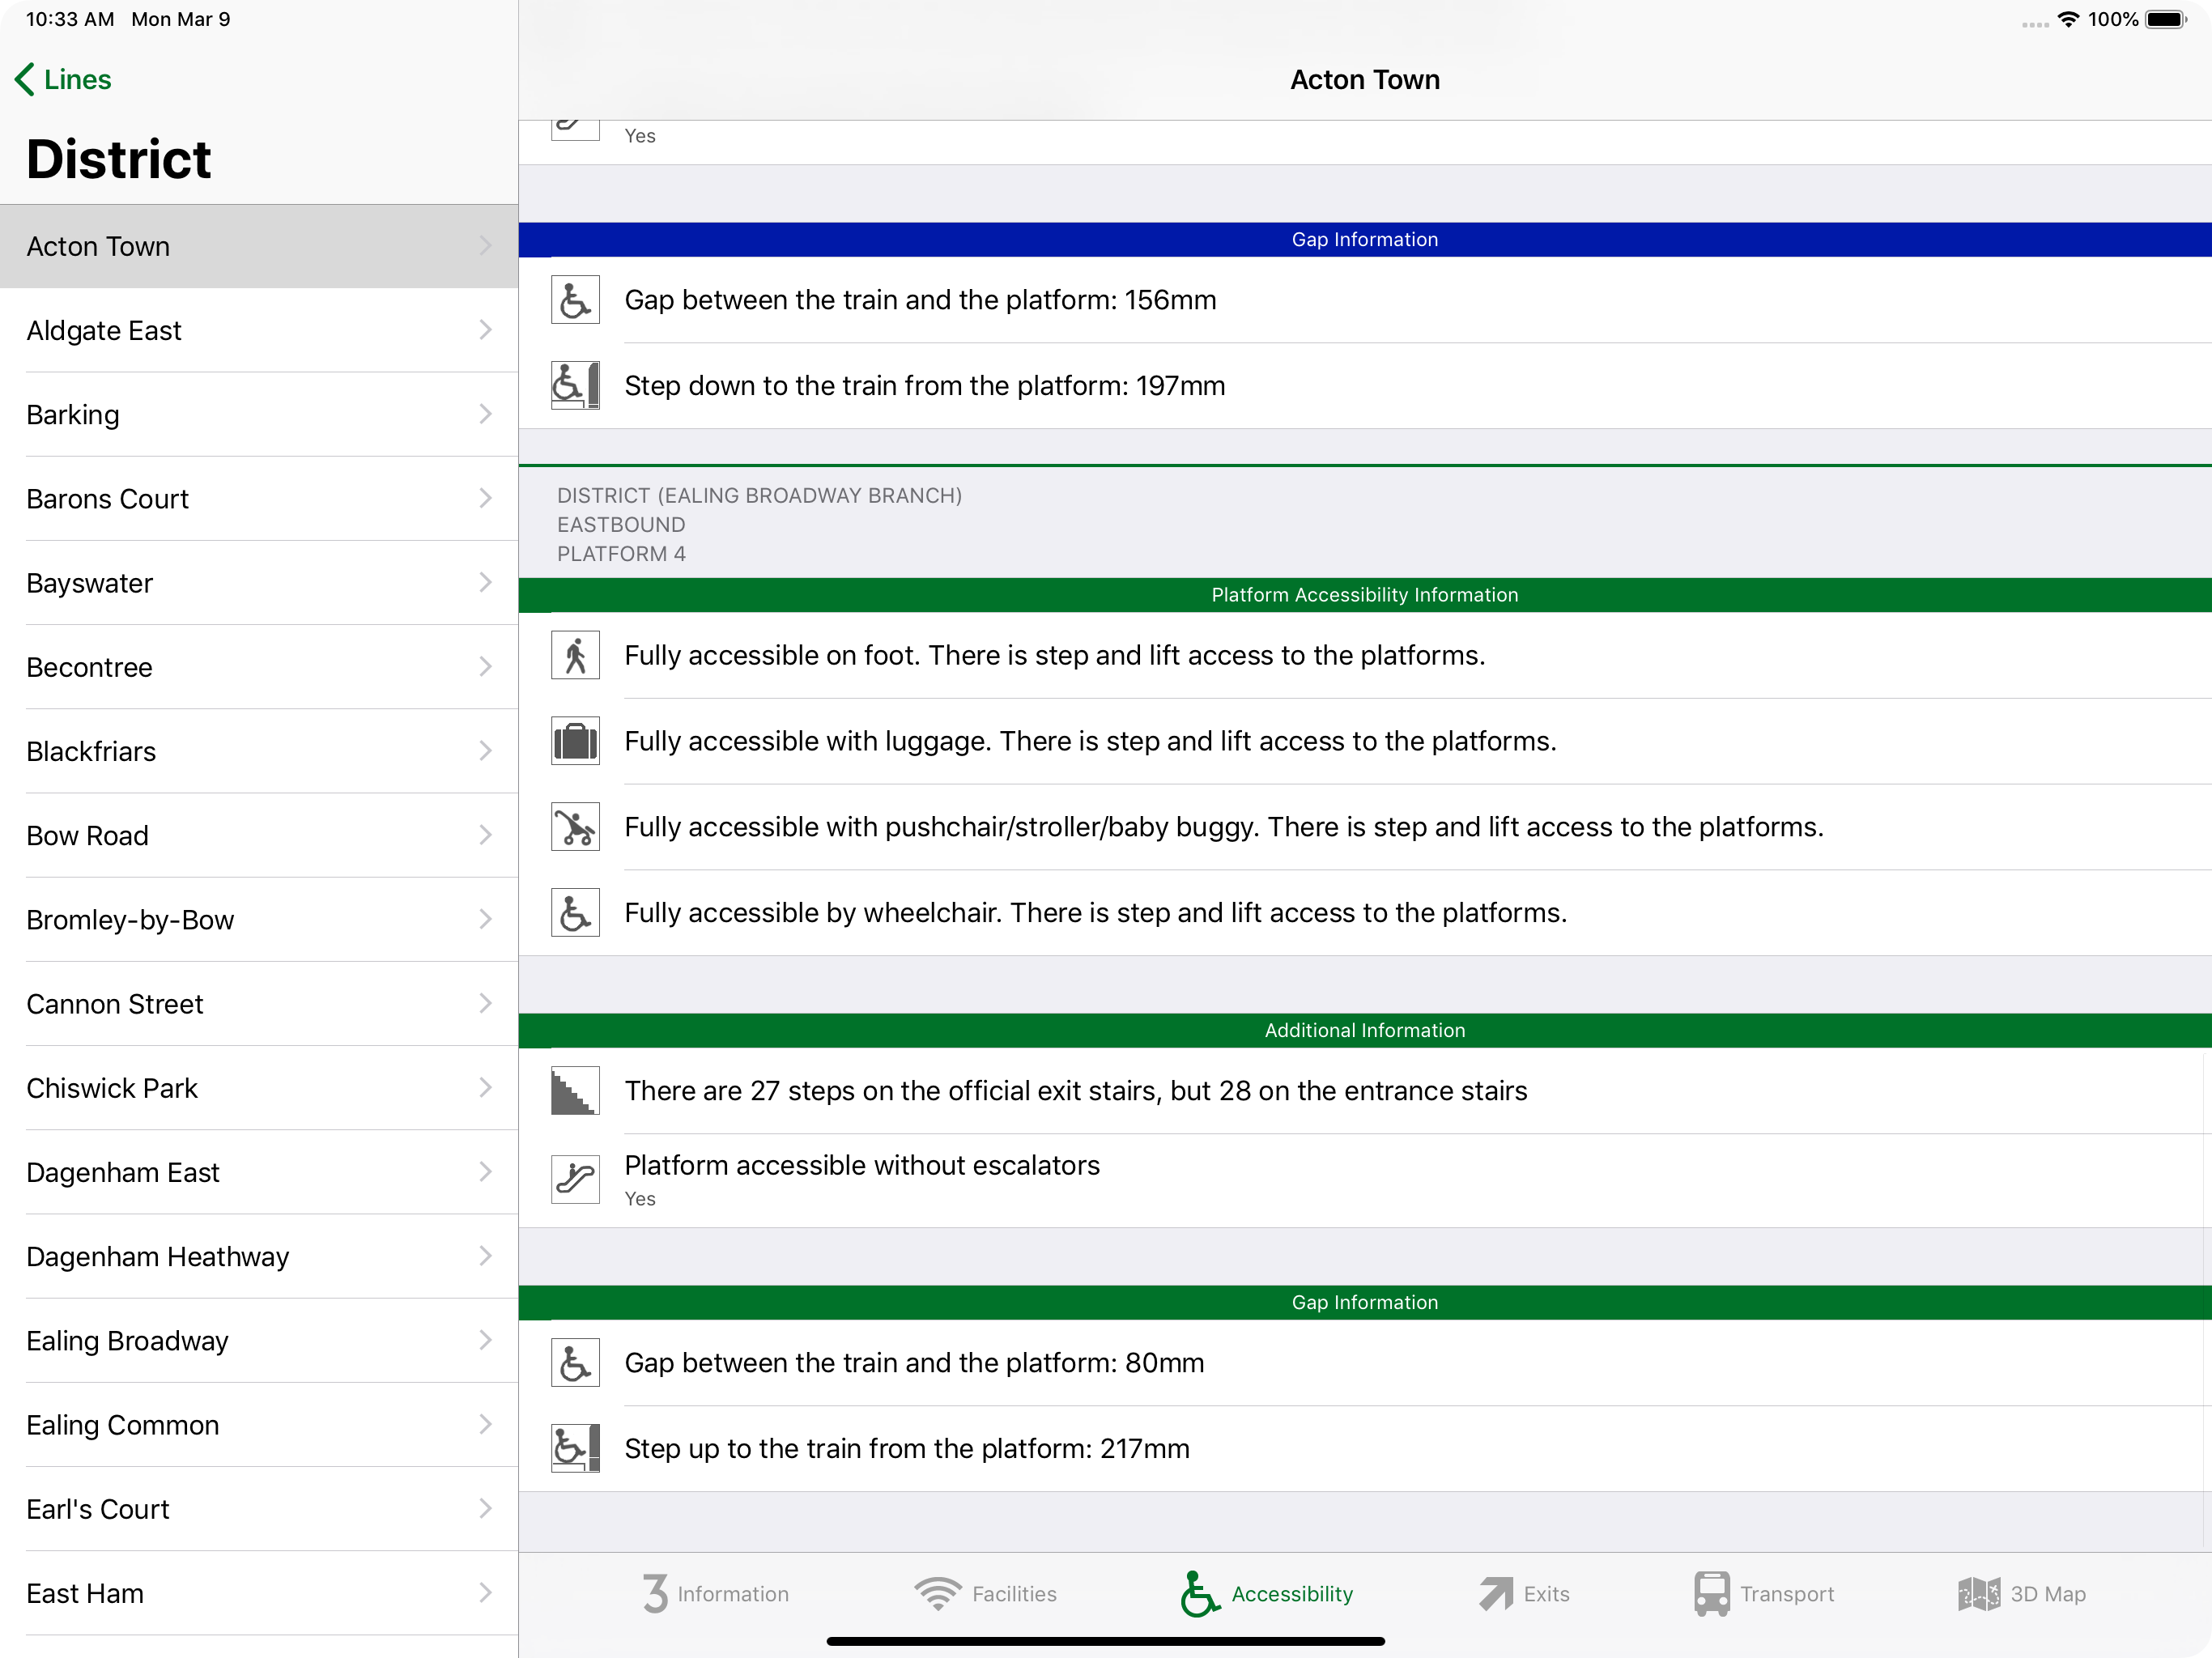Open the Exits tab
Screen dimensions: 2212x1658
[1524, 1593]
